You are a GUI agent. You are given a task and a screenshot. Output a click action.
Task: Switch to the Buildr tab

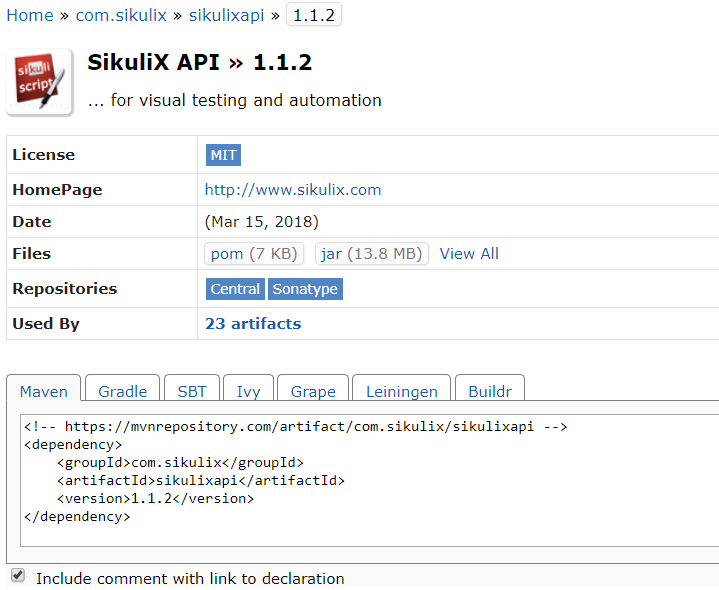click(490, 388)
